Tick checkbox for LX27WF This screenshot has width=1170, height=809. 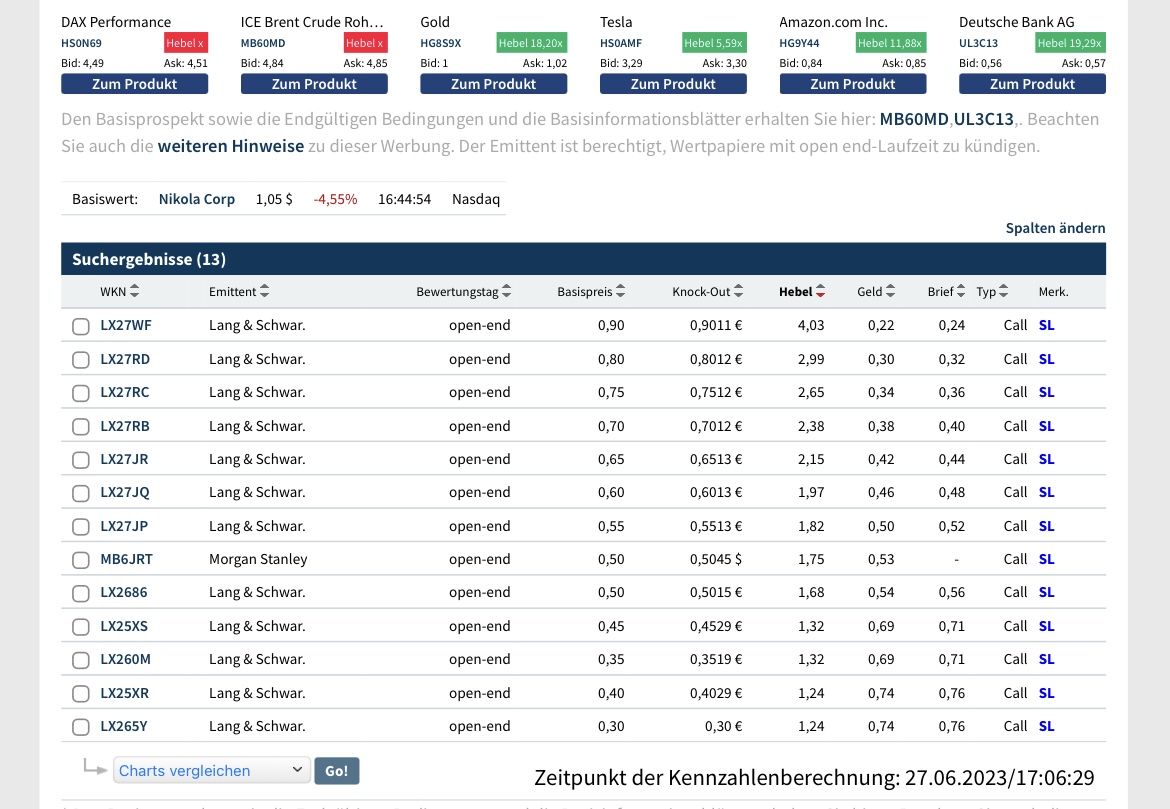pos(81,326)
